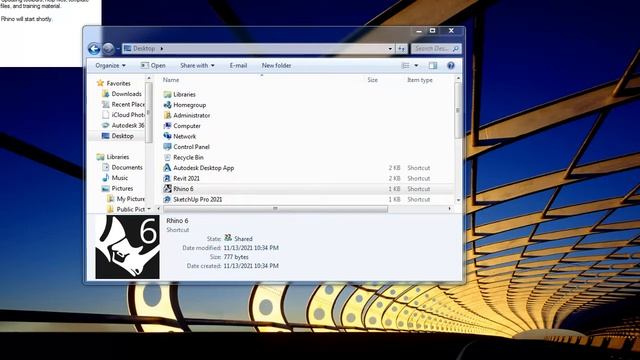Select the Network icon in file list
The width and height of the screenshot is (640, 360).
pyautogui.click(x=167, y=136)
